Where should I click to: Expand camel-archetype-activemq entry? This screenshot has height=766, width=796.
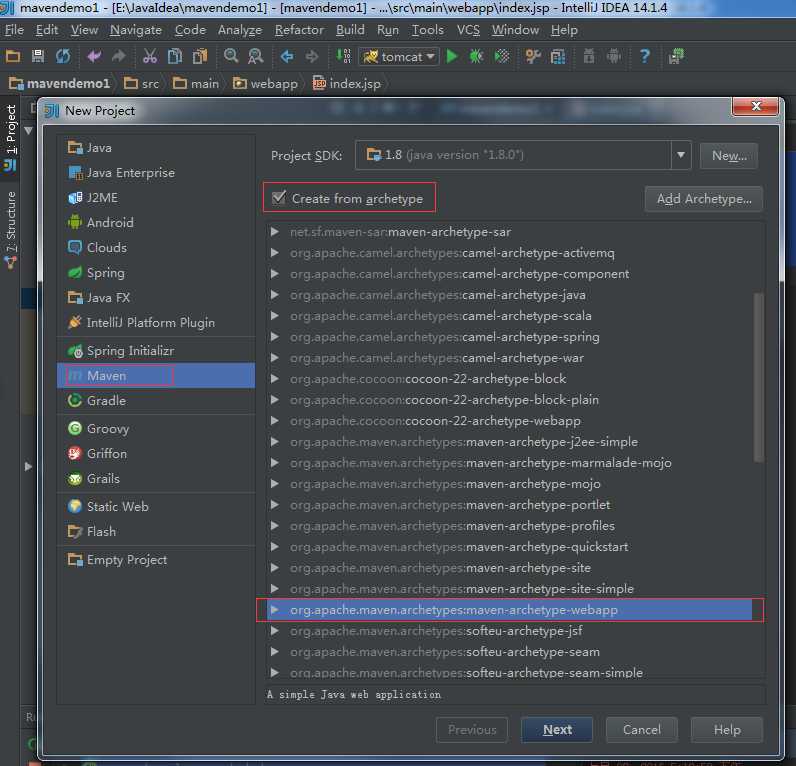pos(275,252)
